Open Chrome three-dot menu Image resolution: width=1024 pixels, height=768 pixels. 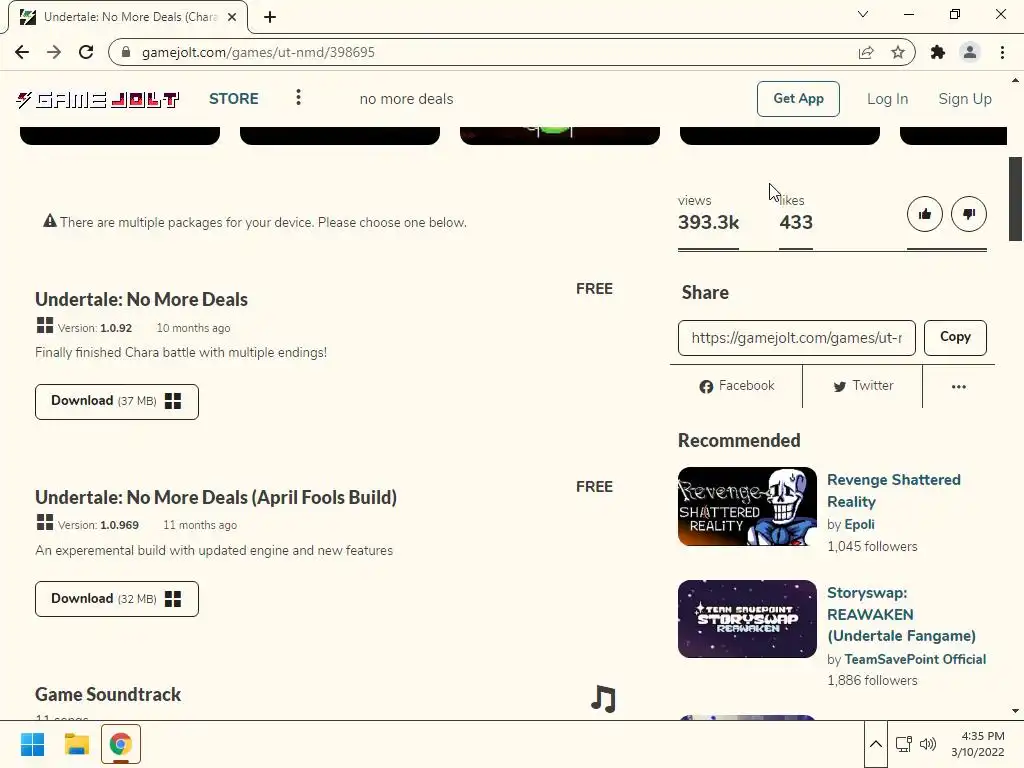(x=1002, y=52)
